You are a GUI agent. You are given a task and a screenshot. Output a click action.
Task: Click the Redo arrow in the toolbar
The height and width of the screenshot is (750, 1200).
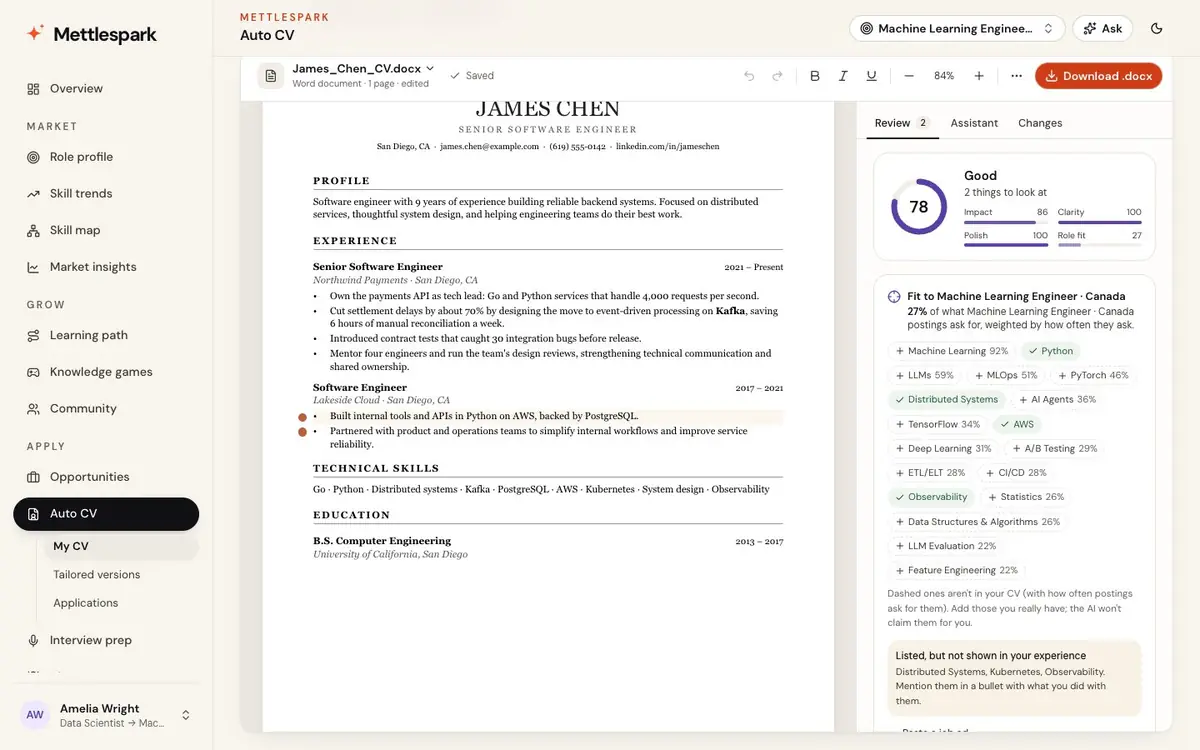[777, 76]
